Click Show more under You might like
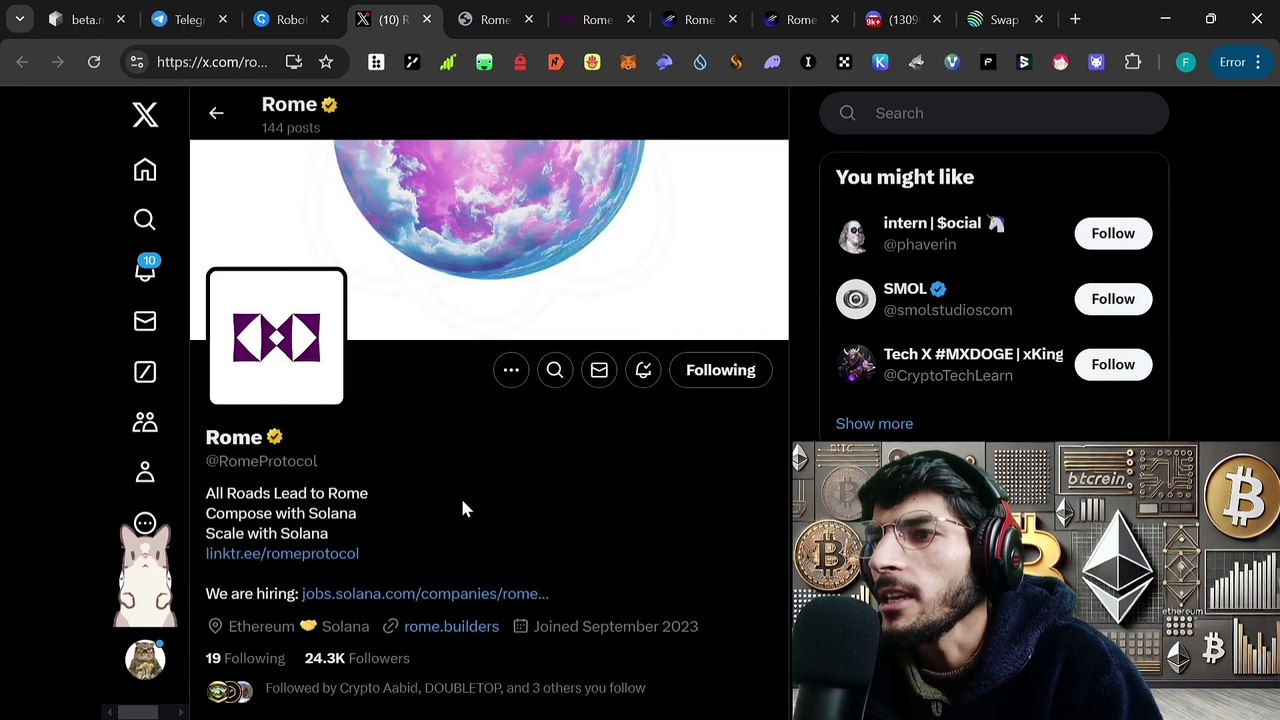This screenshot has height=720, width=1280. [x=874, y=423]
